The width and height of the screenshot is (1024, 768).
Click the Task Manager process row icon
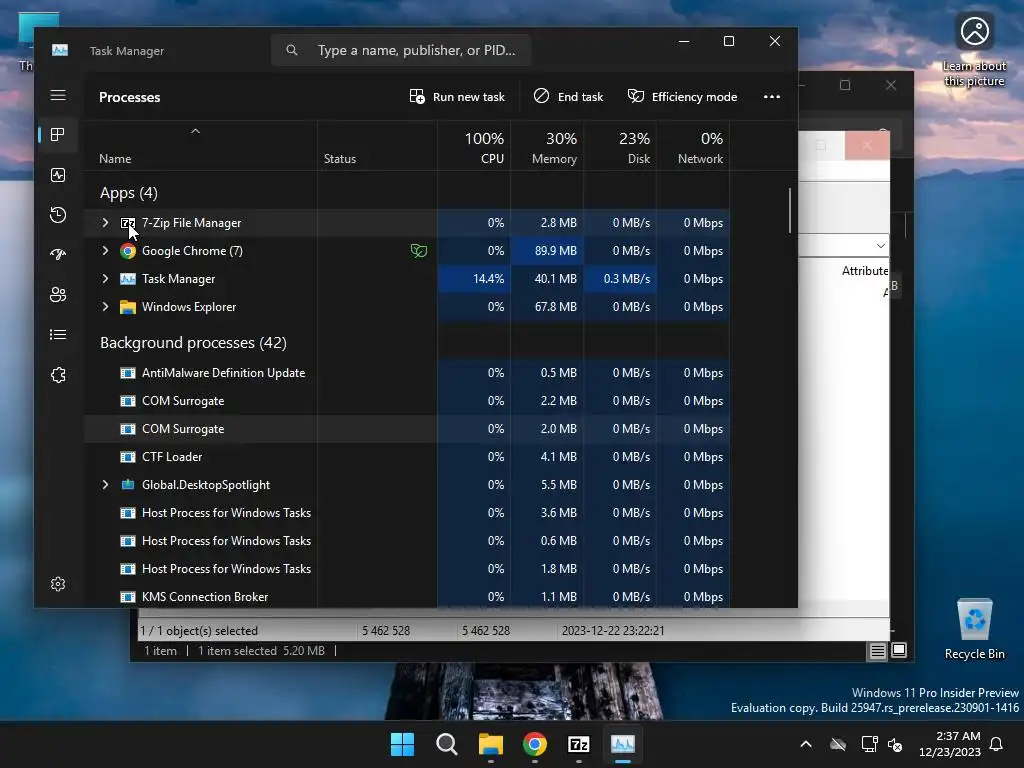pos(128,279)
